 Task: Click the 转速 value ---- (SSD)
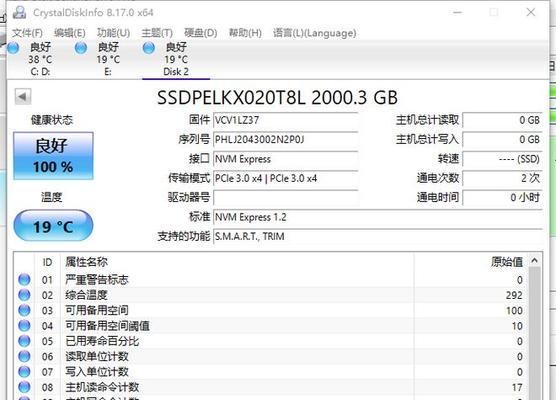(x=502, y=159)
